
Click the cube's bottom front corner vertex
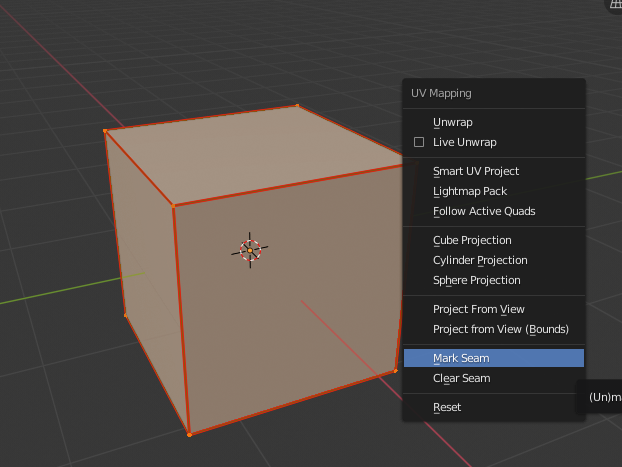189,435
